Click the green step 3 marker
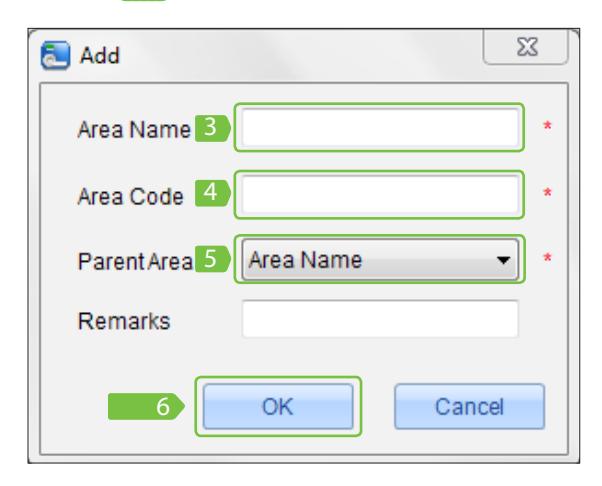 (x=213, y=128)
